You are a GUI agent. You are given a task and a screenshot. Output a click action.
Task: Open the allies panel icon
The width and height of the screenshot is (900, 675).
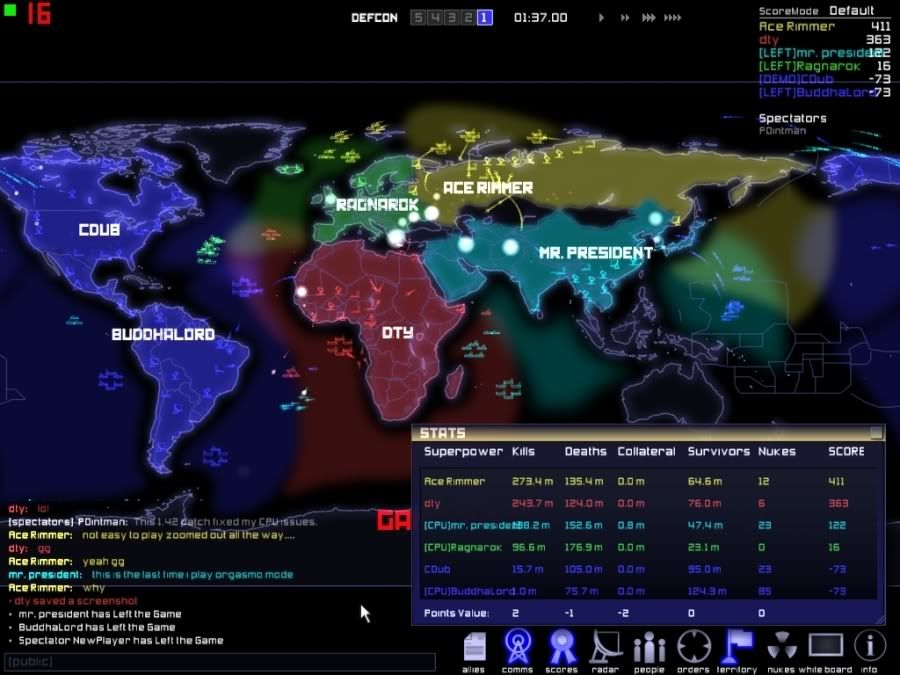pyautogui.click(x=474, y=647)
